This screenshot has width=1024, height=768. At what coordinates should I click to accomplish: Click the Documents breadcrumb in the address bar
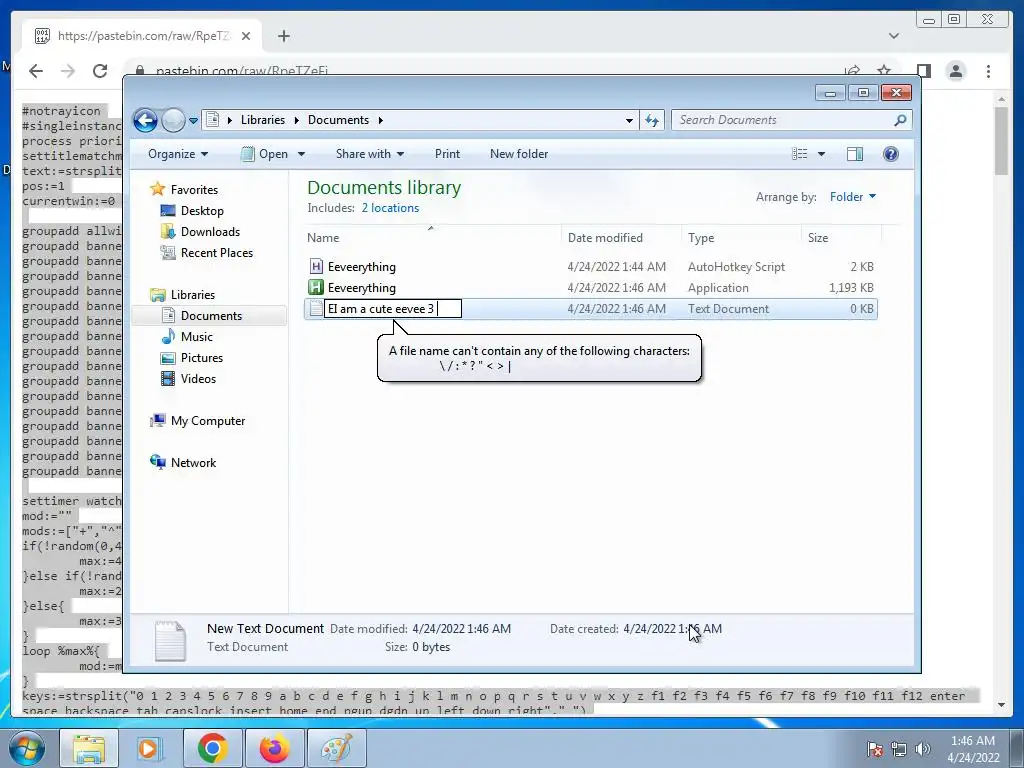pyautogui.click(x=338, y=120)
